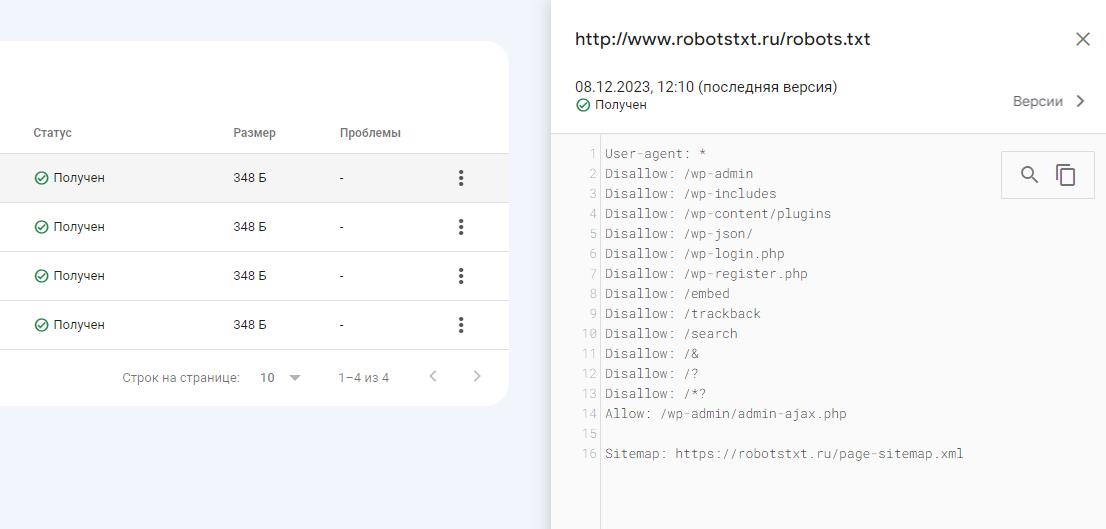This screenshot has height=529, width=1106.
Task: Click the Disallow: /*? line
Action: (656, 393)
